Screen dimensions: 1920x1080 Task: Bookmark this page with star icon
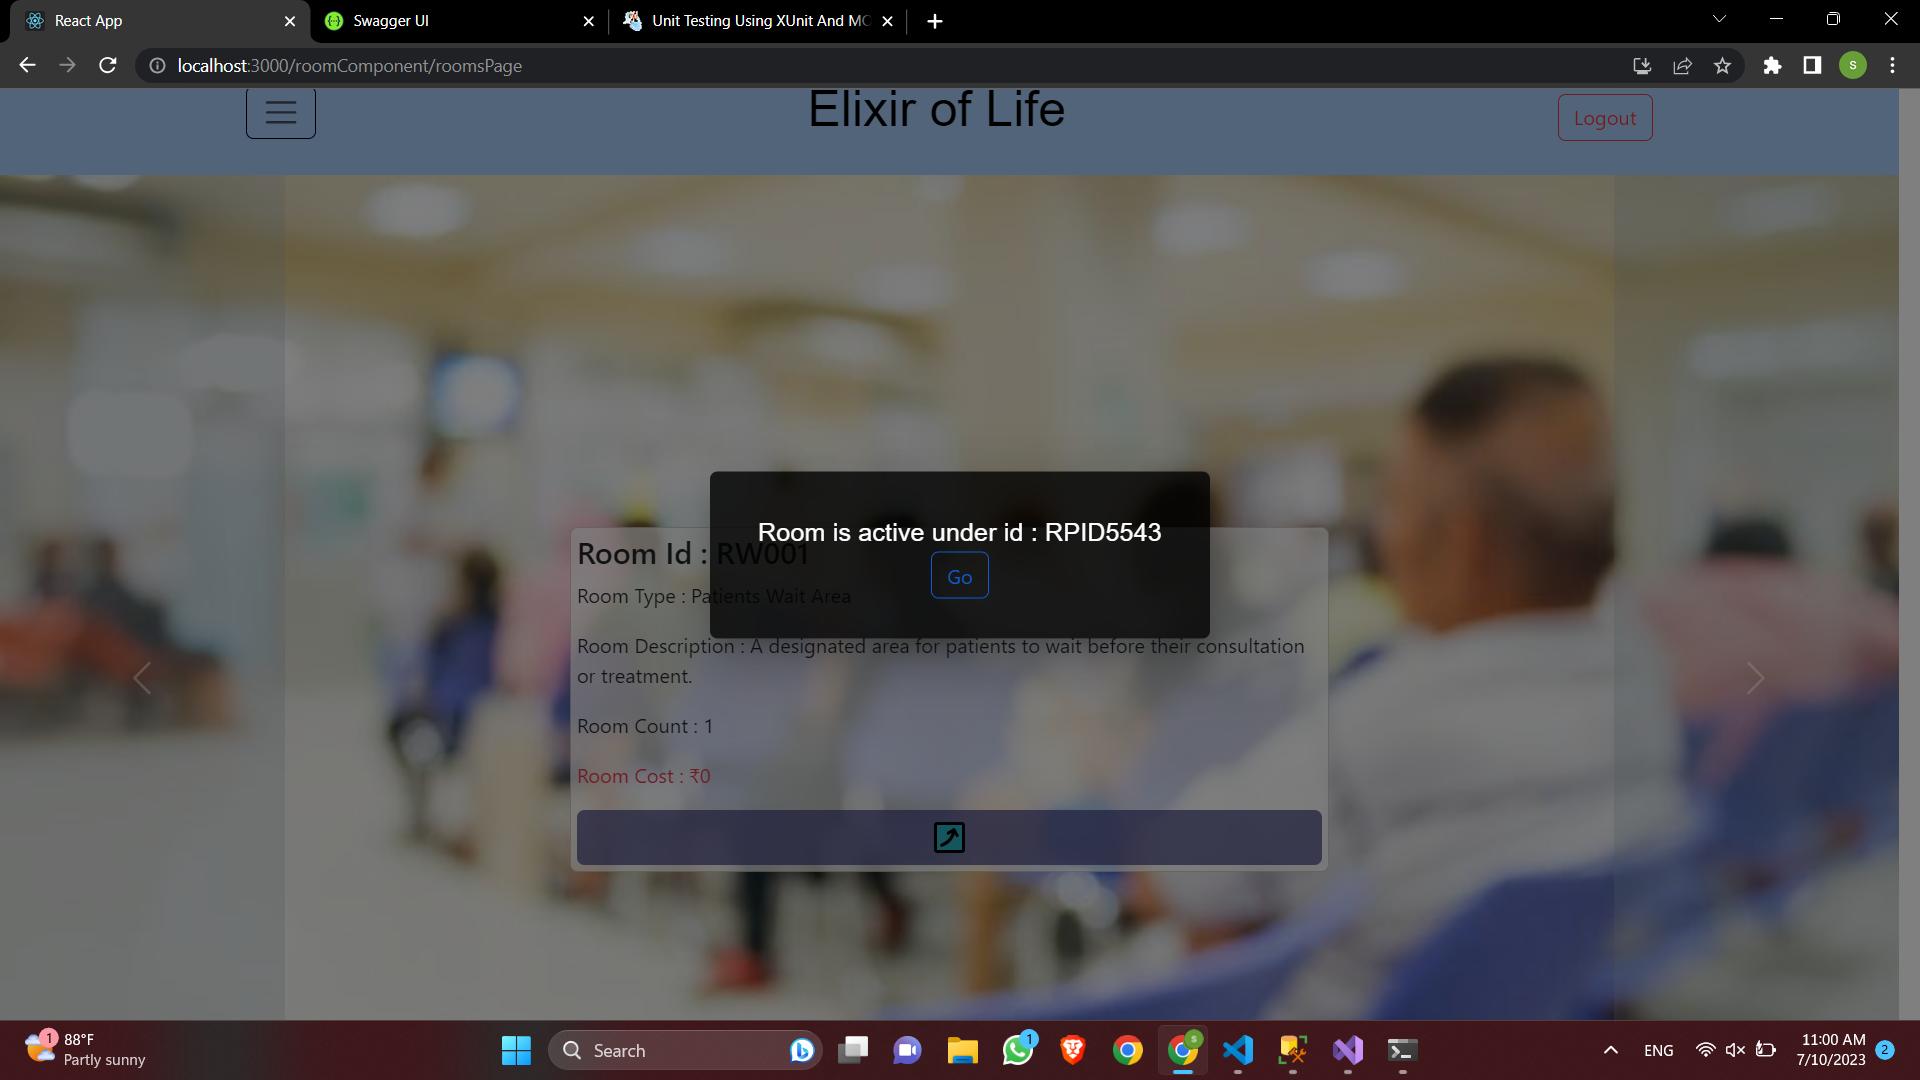coord(1722,66)
